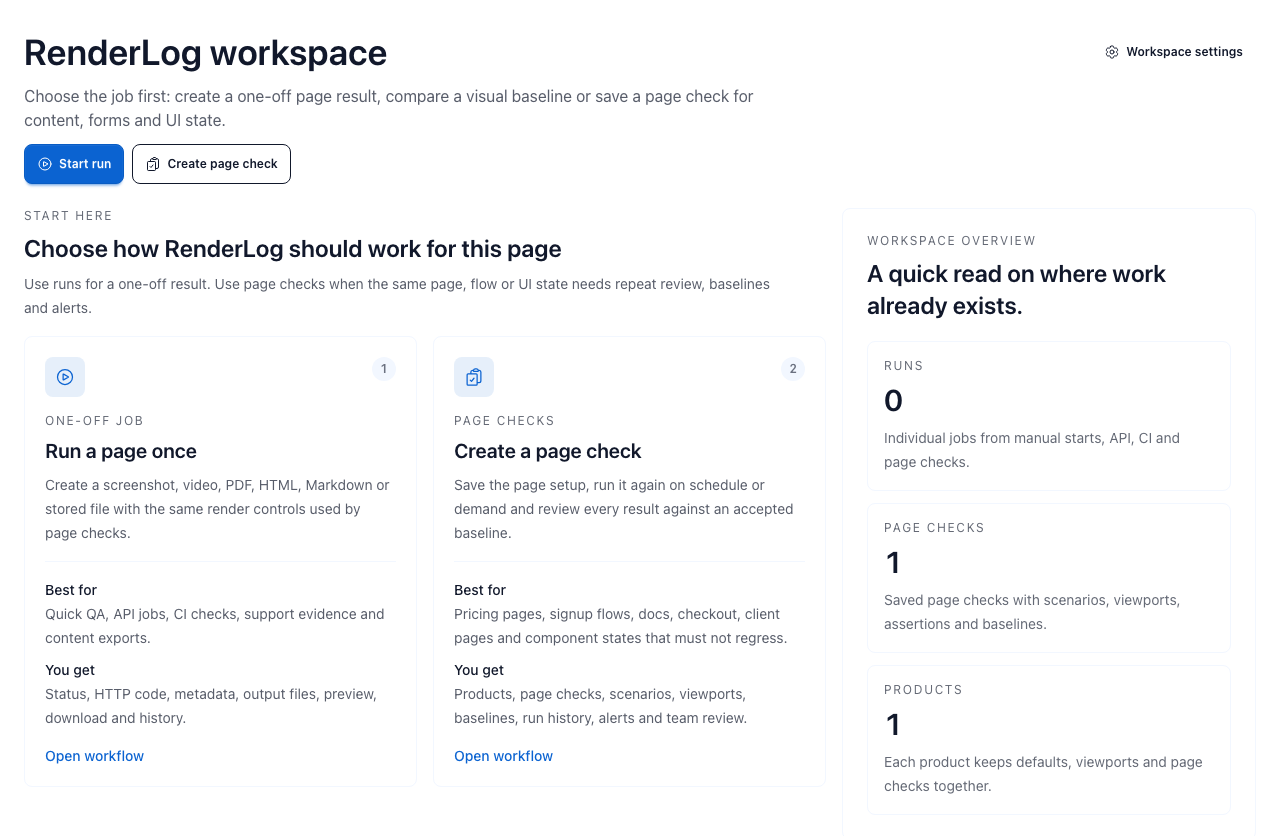This screenshot has width=1280, height=836.
Task: Click 'Save the page setup' description
Action: point(623,509)
